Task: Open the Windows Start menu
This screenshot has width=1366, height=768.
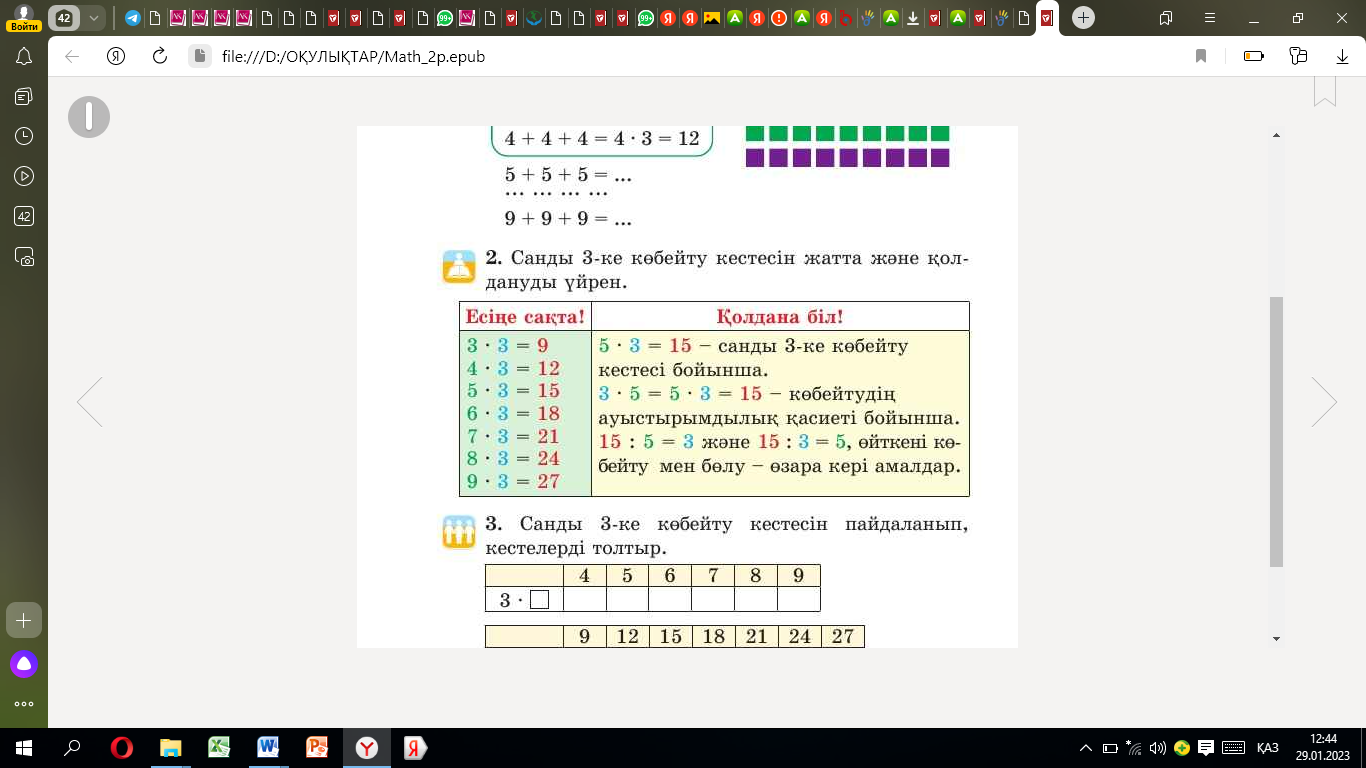Action: (24, 748)
